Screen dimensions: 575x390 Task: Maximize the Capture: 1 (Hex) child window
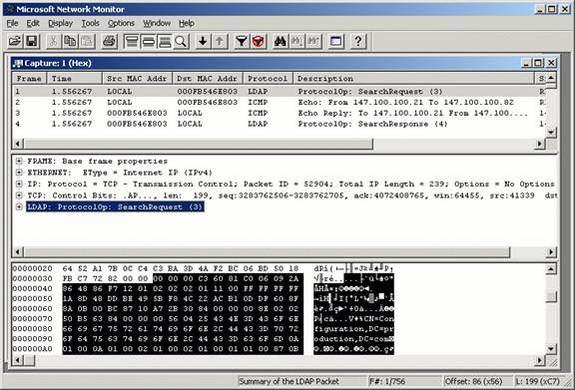click(x=538, y=63)
